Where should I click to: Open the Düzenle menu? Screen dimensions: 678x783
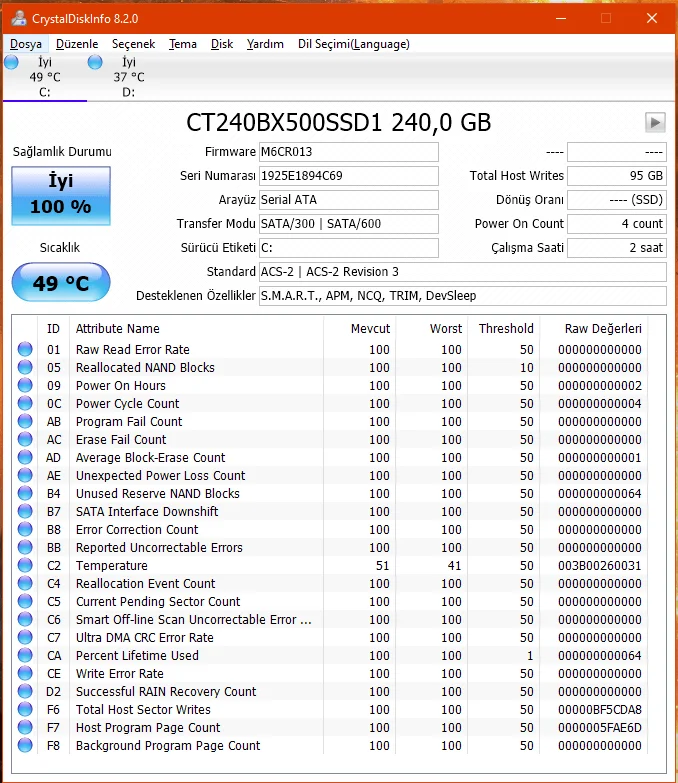click(77, 44)
